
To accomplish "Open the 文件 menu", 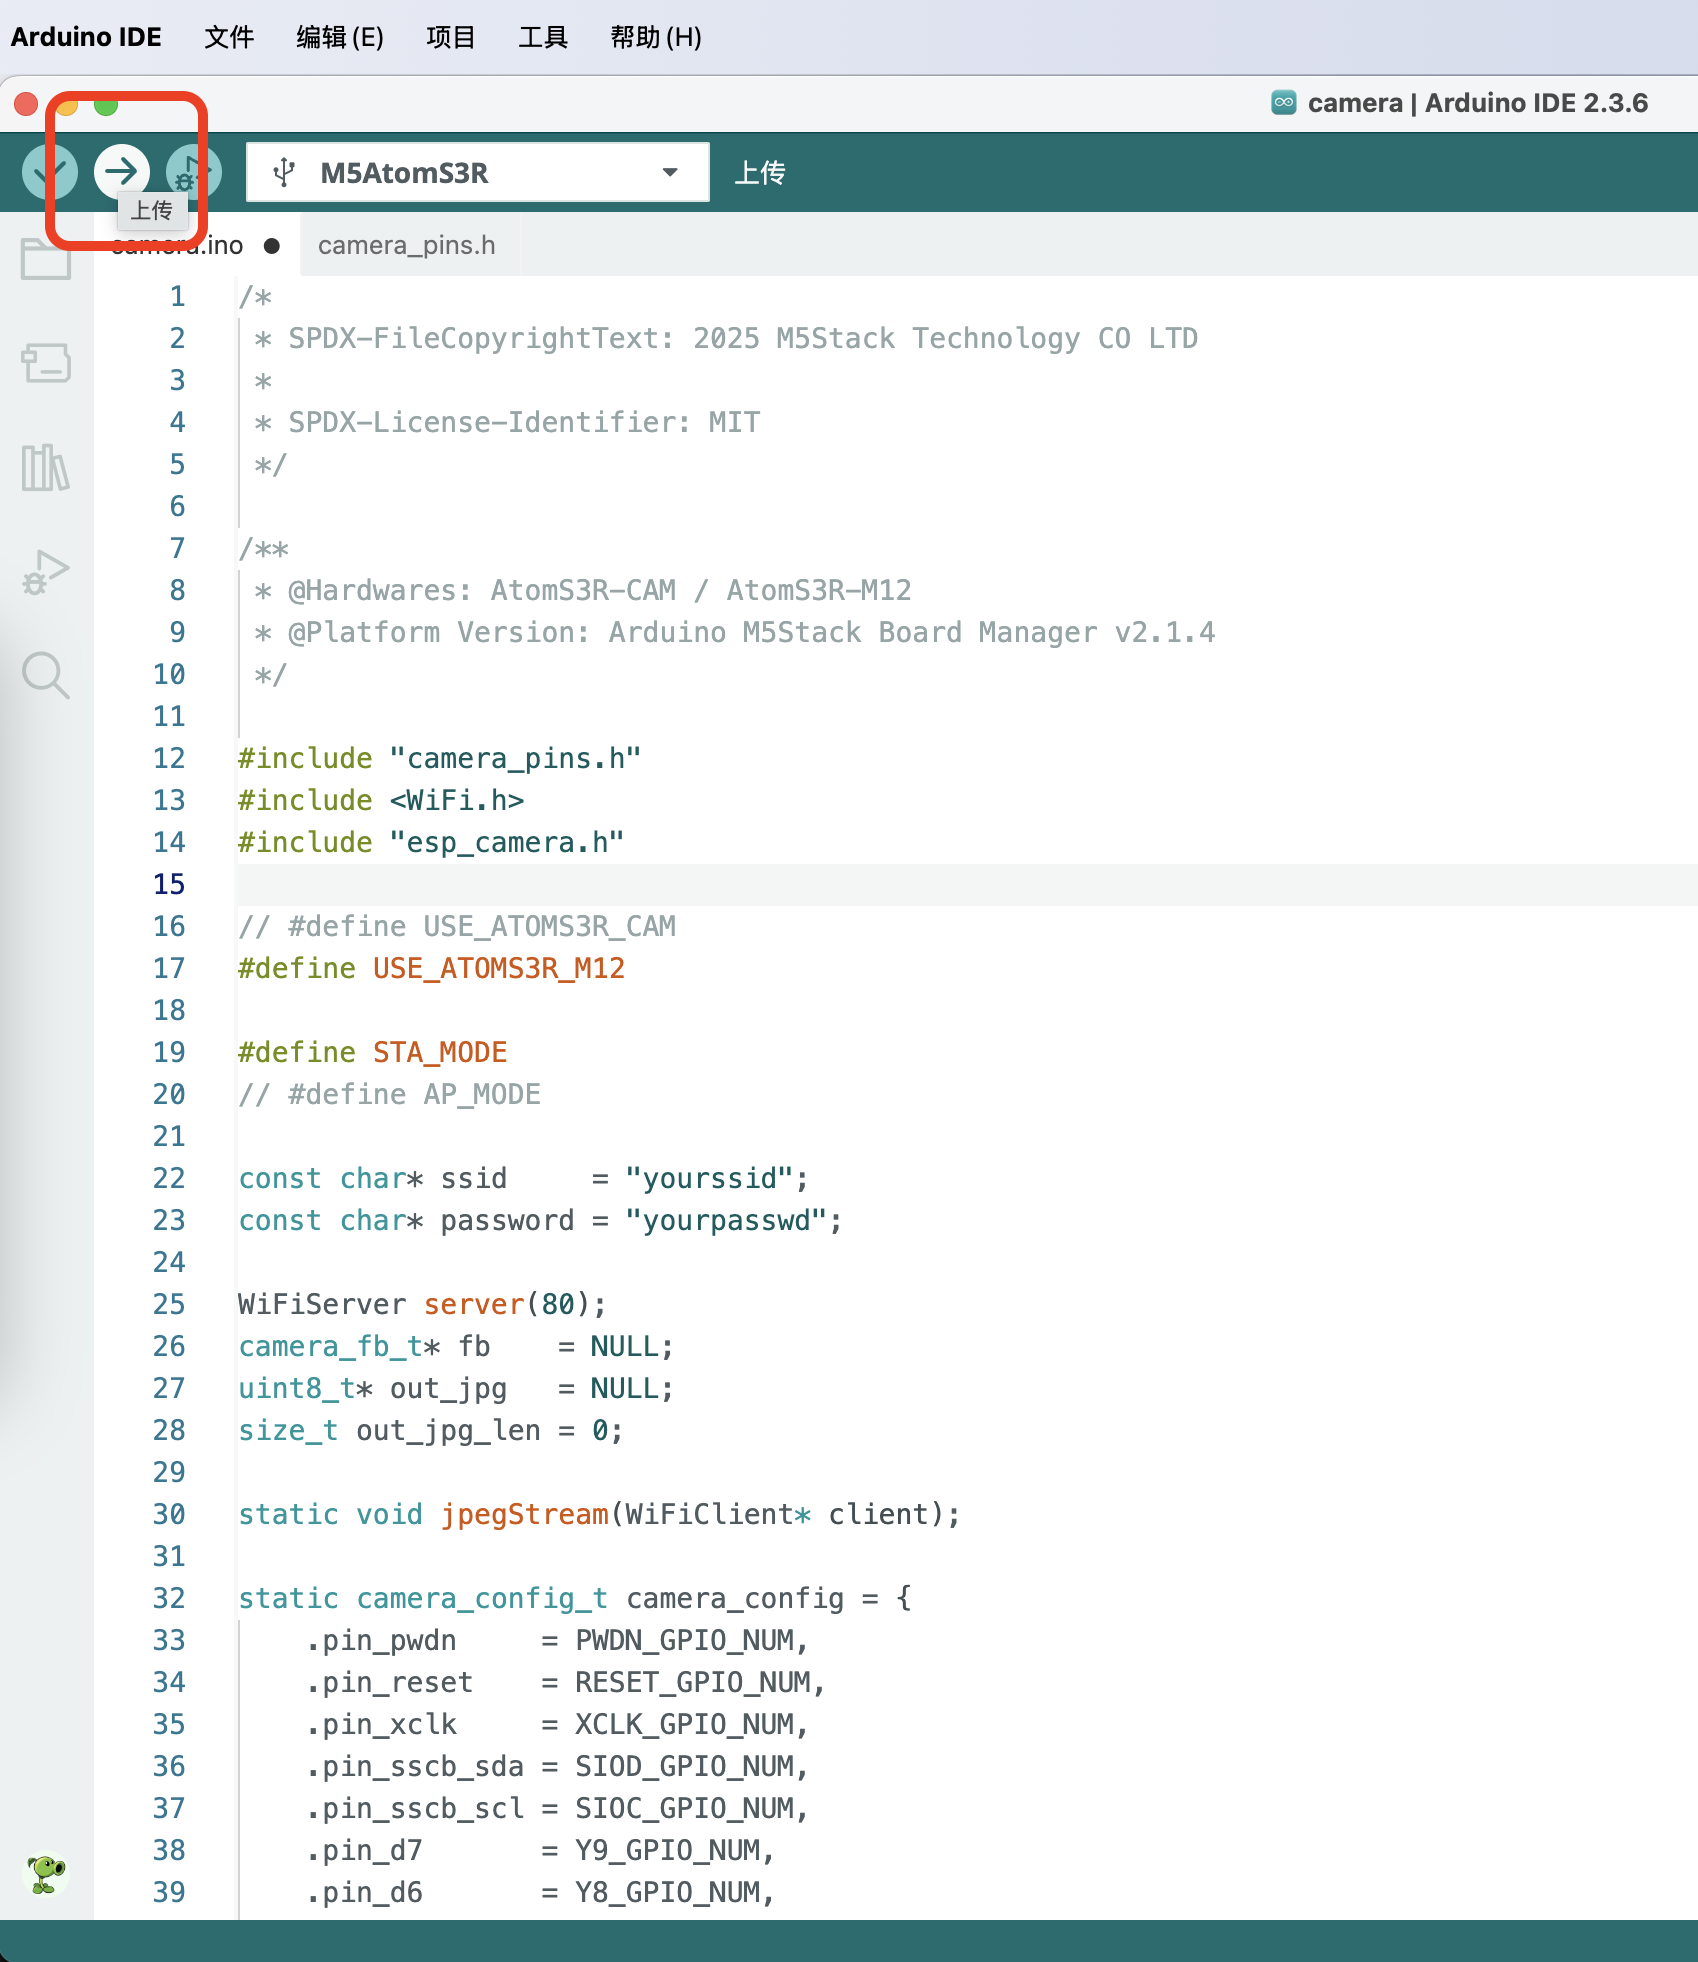I will click(x=229, y=37).
